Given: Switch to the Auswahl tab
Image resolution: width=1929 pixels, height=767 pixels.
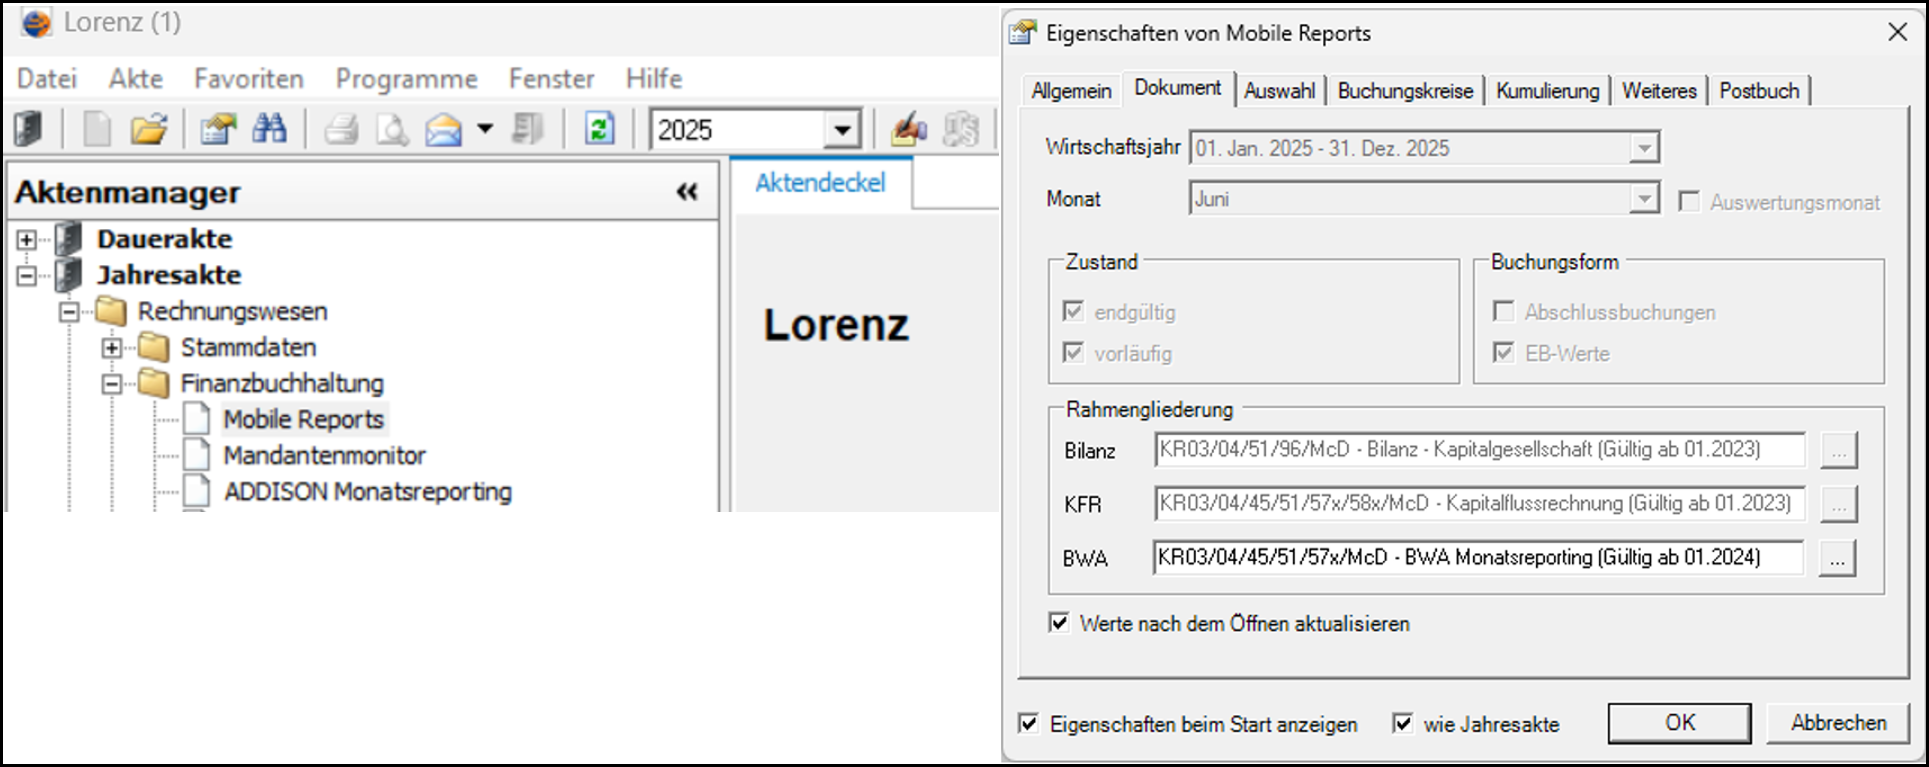Looking at the screenshot, I should pos(1279,91).
